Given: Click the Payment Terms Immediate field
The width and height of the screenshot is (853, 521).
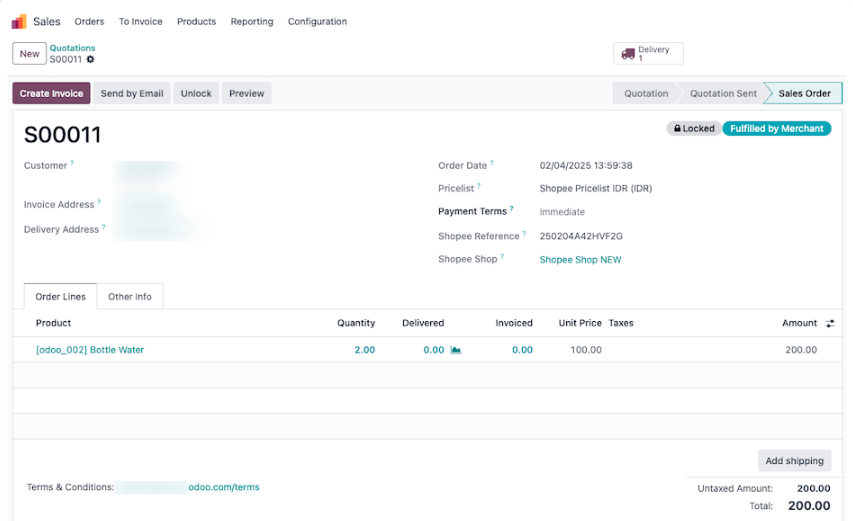Looking at the screenshot, I should coord(562,212).
